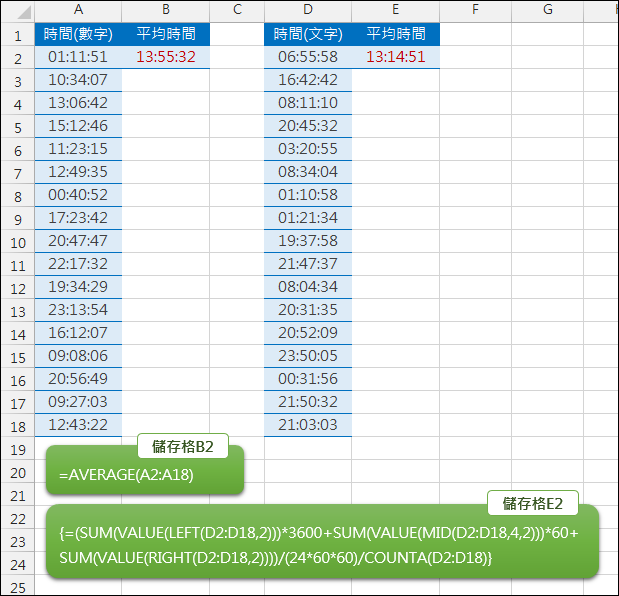Select cell with 09:08:06

pyautogui.click(x=78, y=356)
